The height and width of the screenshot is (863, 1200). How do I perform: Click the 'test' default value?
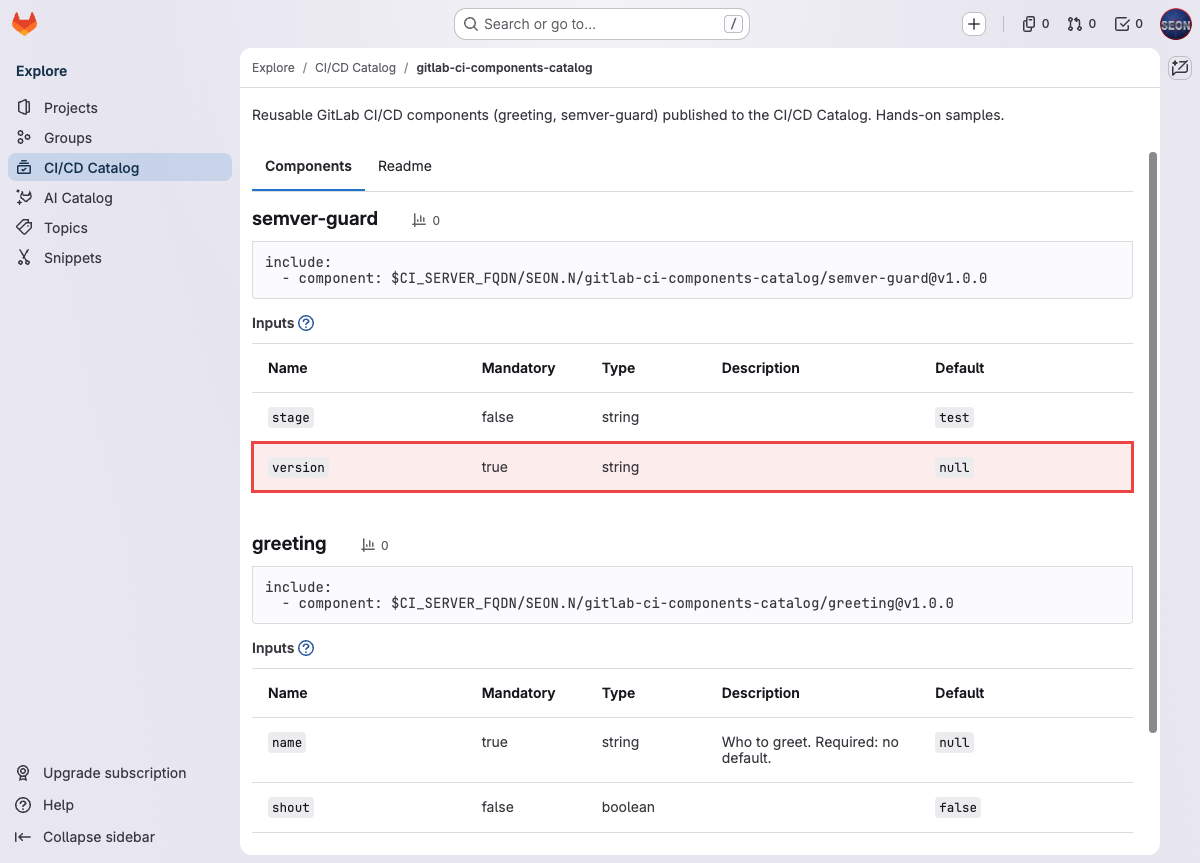click(x=955, y=417)
